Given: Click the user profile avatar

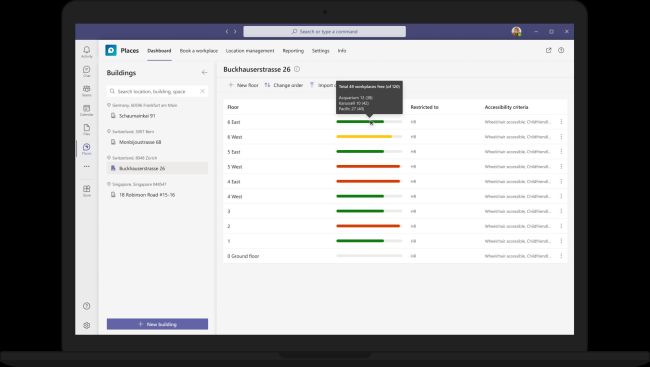Looking at the screenshot, I should coord(517,32).
